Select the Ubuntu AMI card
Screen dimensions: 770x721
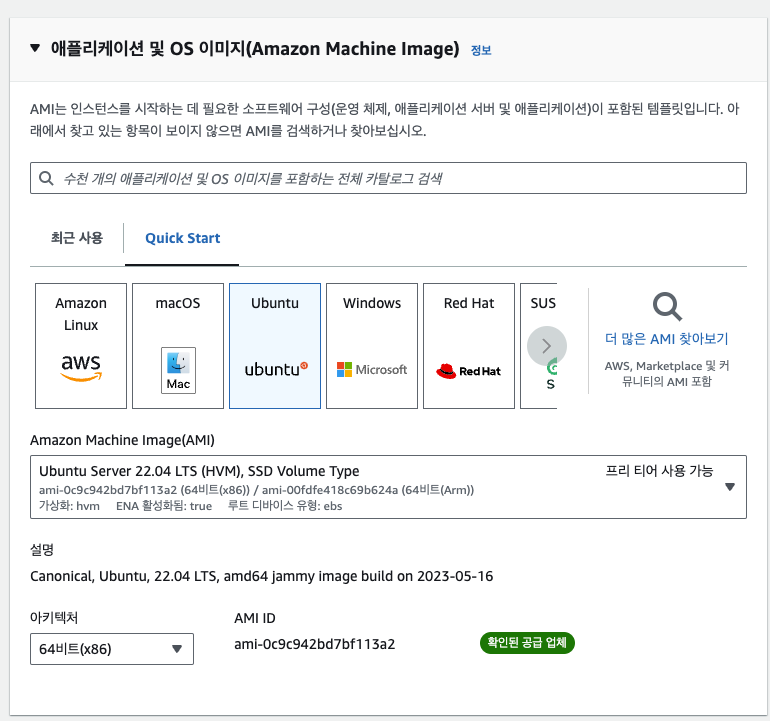[275, 346]
